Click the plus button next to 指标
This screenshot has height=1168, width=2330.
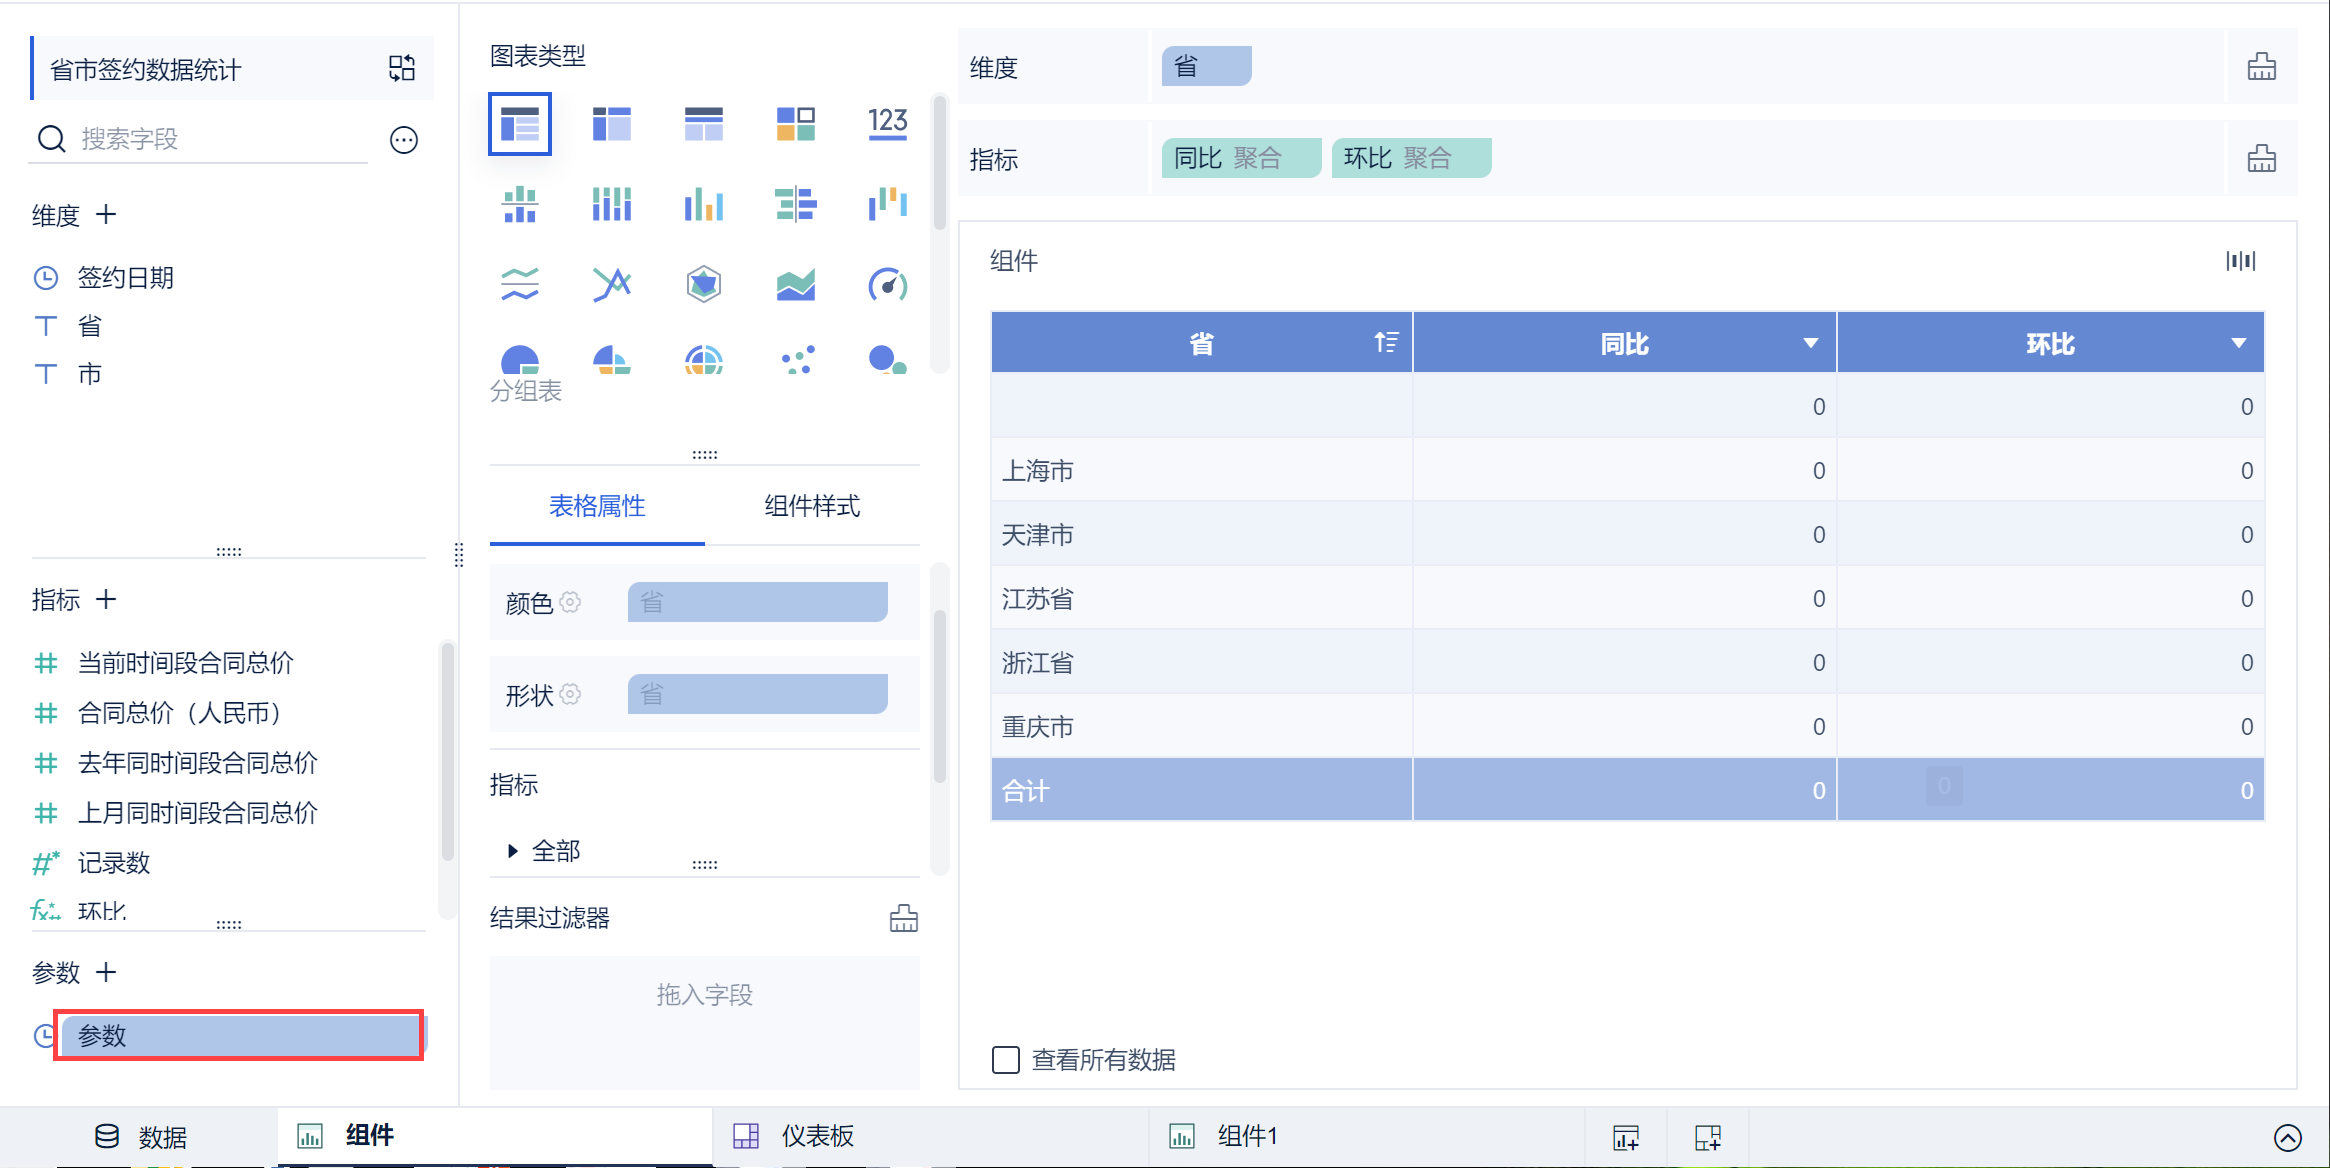(x=106, y=599)
